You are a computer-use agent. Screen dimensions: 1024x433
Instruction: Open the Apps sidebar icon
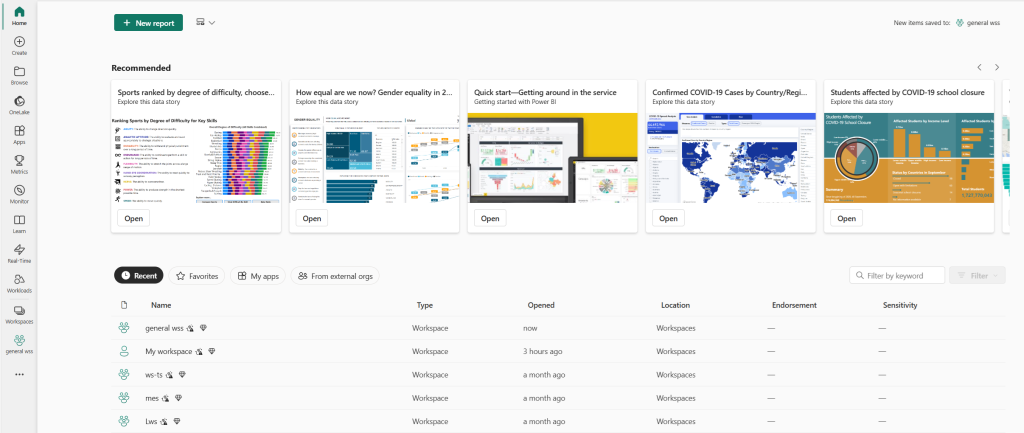(x=19, y=135)
